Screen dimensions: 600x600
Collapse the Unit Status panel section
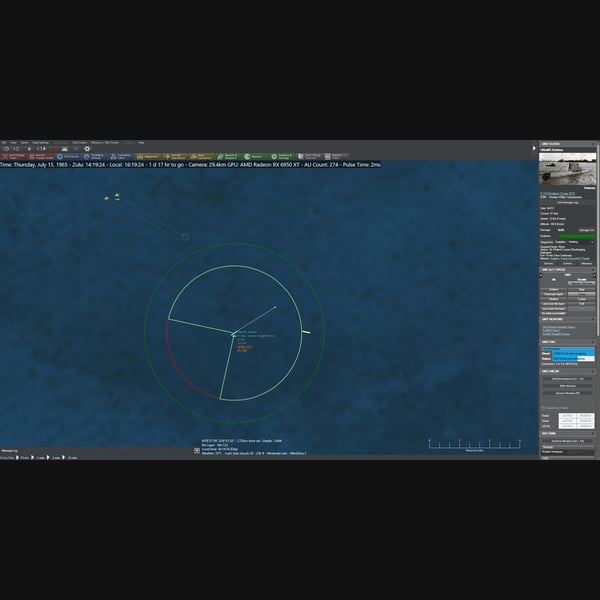[x=593, y=144]
